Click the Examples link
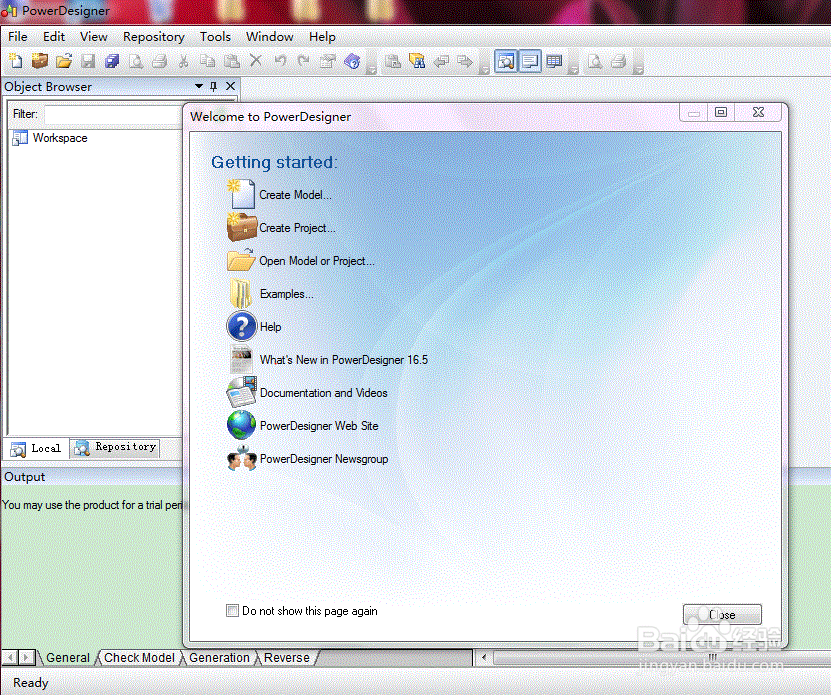831x695 pixels. [286, 294]
